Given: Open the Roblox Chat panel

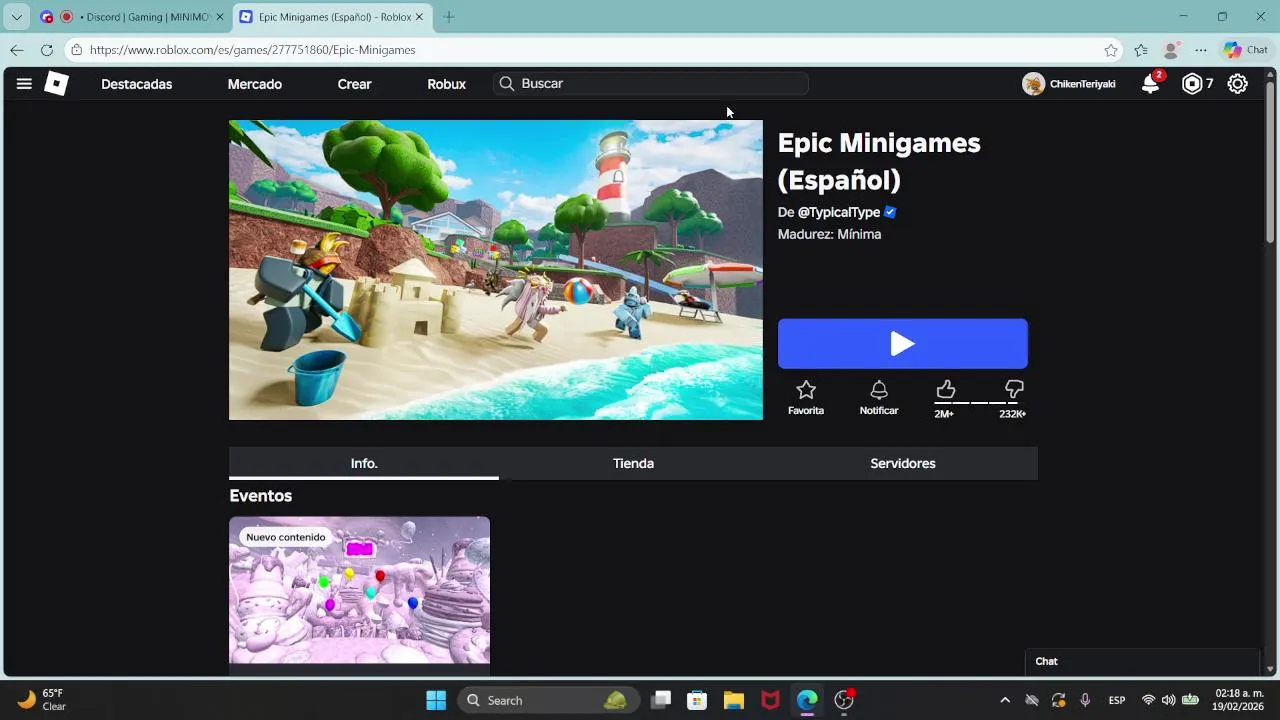Looking at the screenshot, I should point(1141,662).
